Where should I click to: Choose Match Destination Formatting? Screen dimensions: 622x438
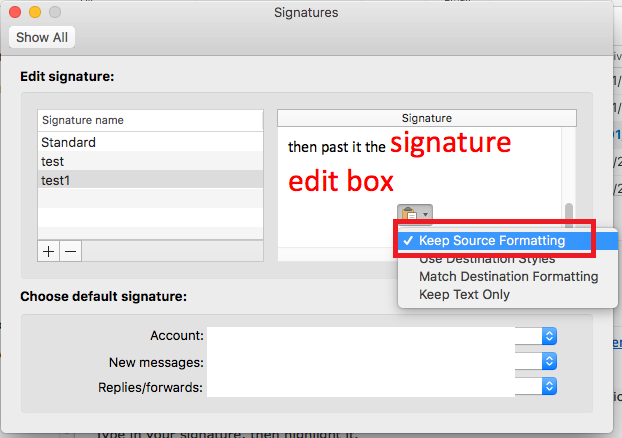(508, 277)
